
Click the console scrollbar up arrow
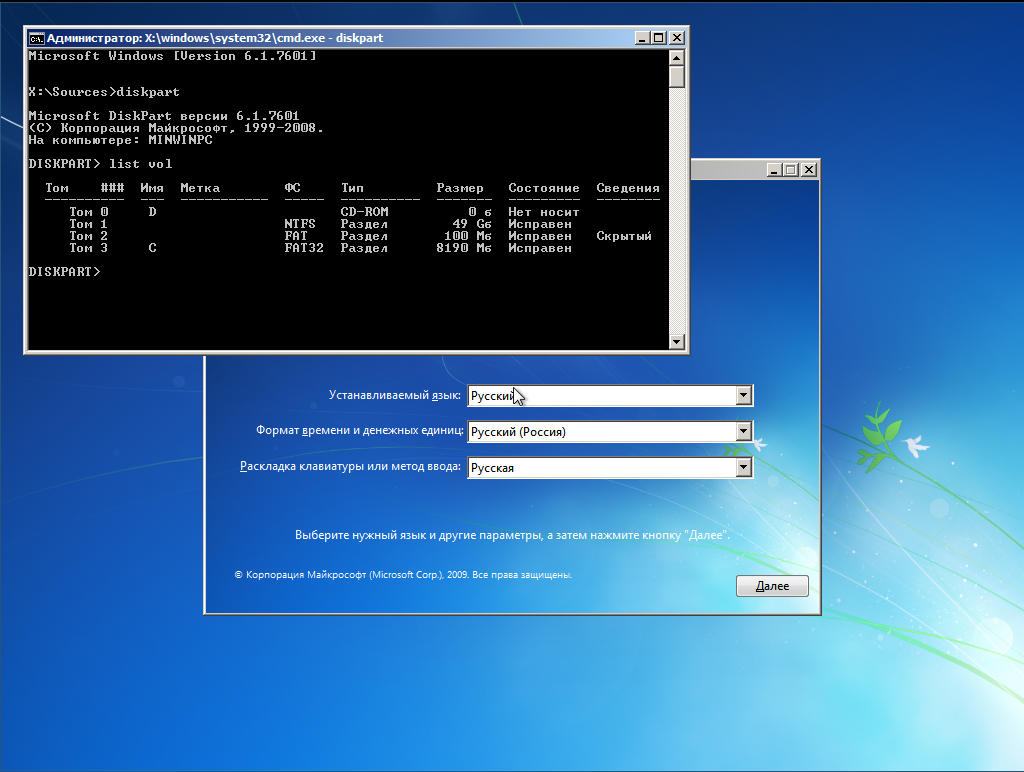tap(677, 57)
